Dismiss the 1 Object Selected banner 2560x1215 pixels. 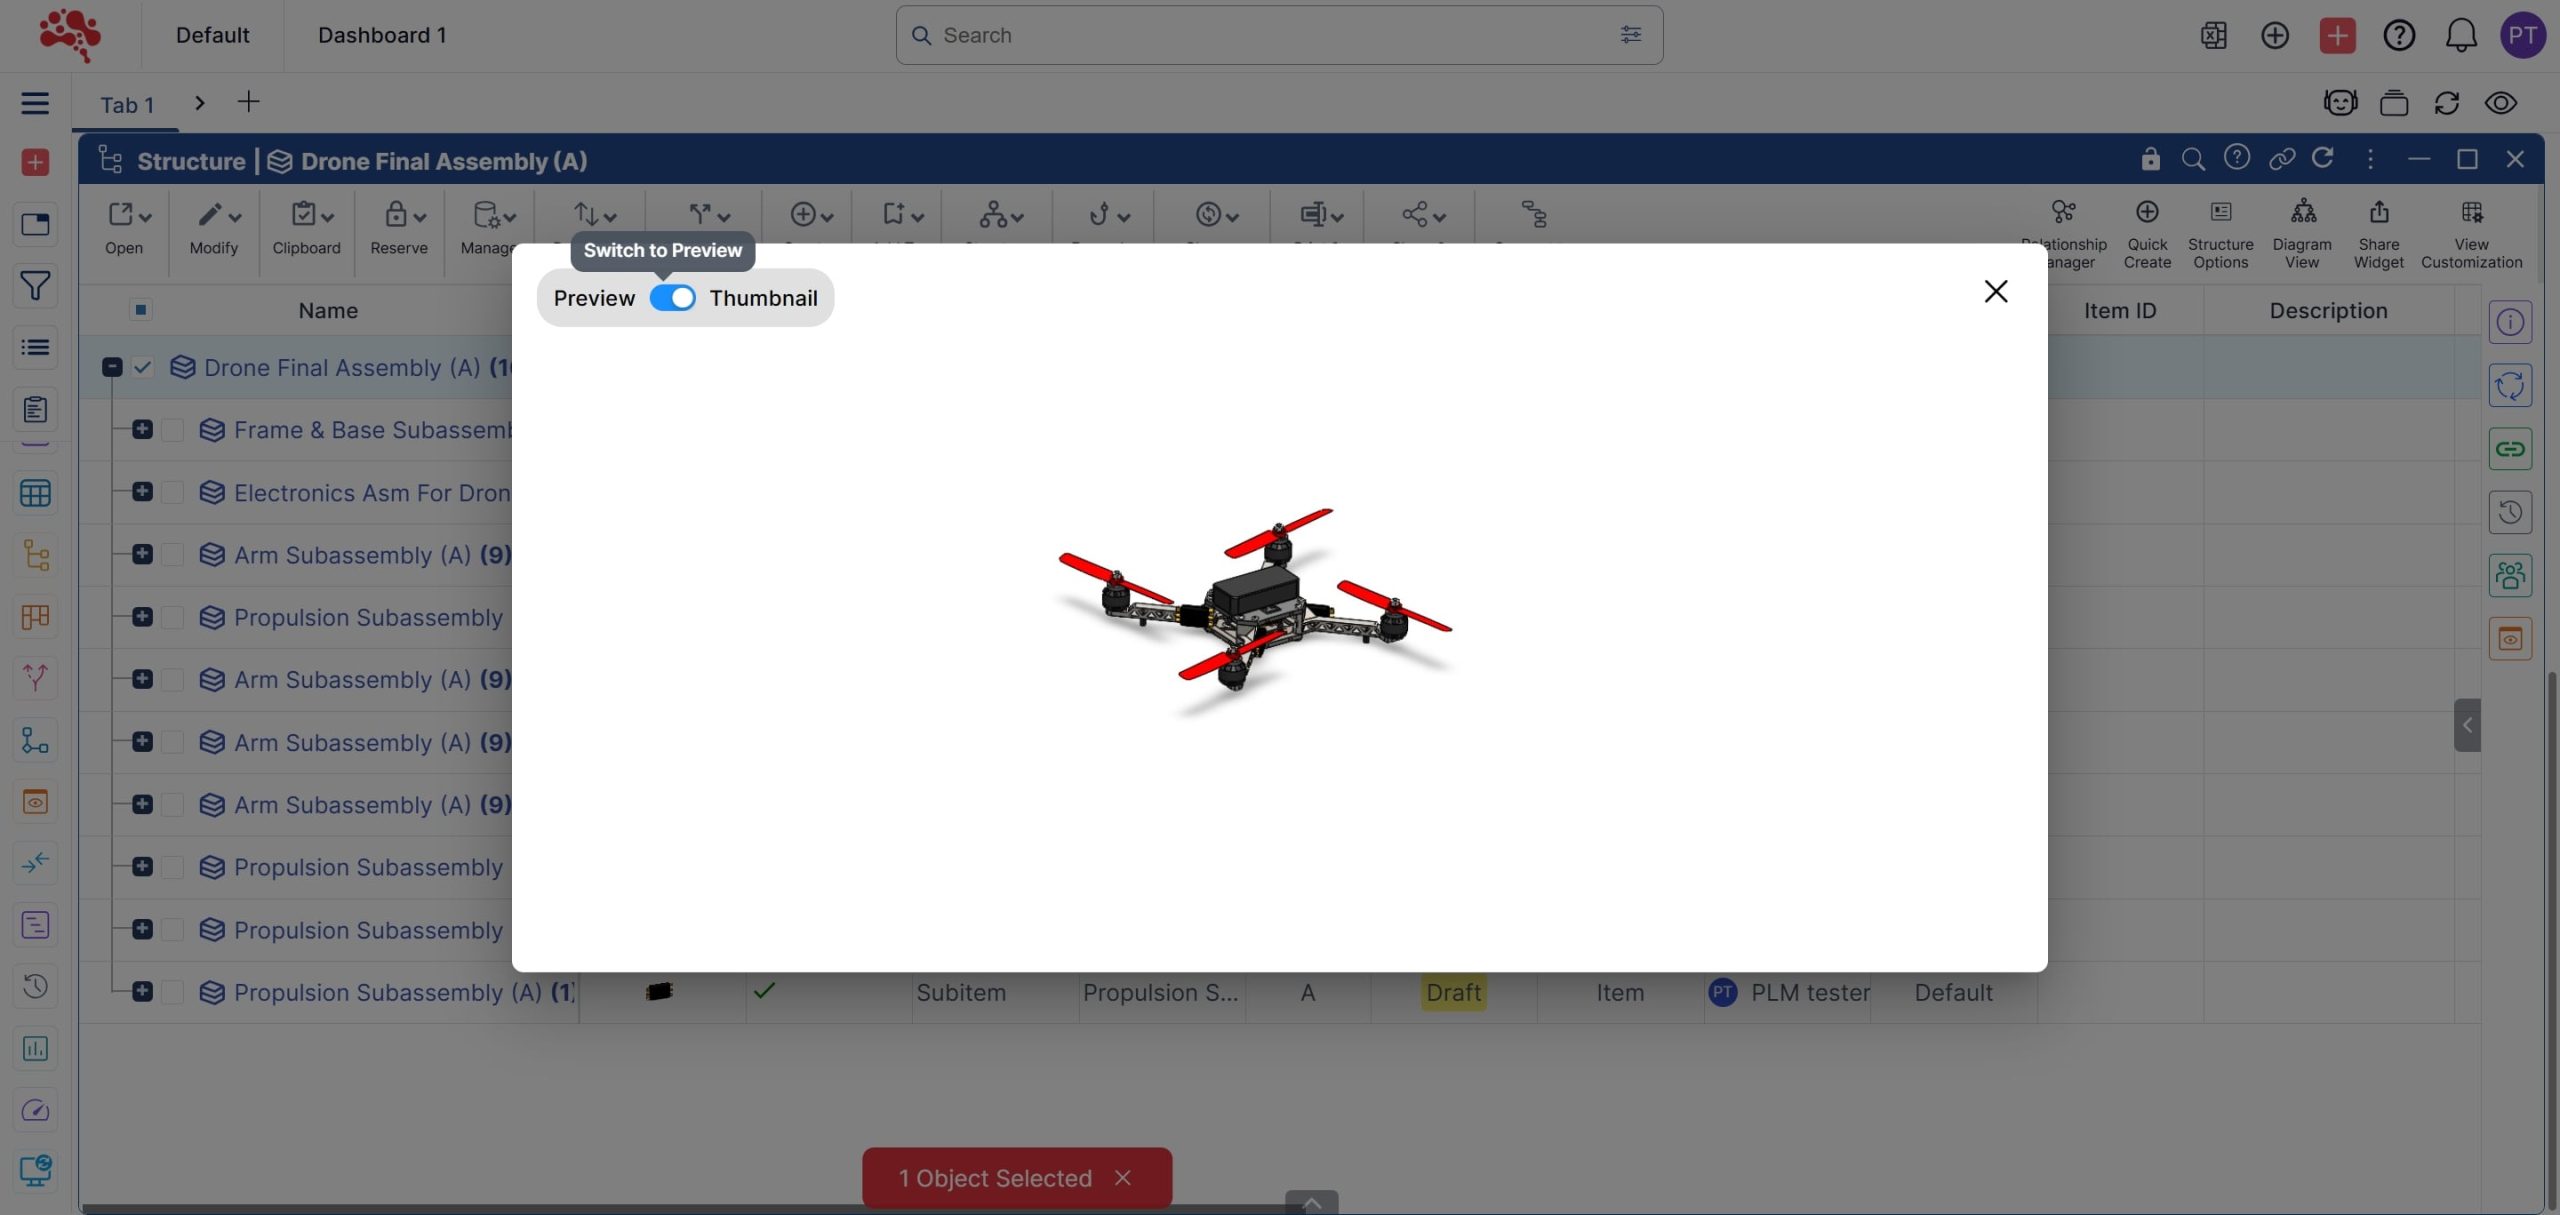(x=1123, y=1178)
